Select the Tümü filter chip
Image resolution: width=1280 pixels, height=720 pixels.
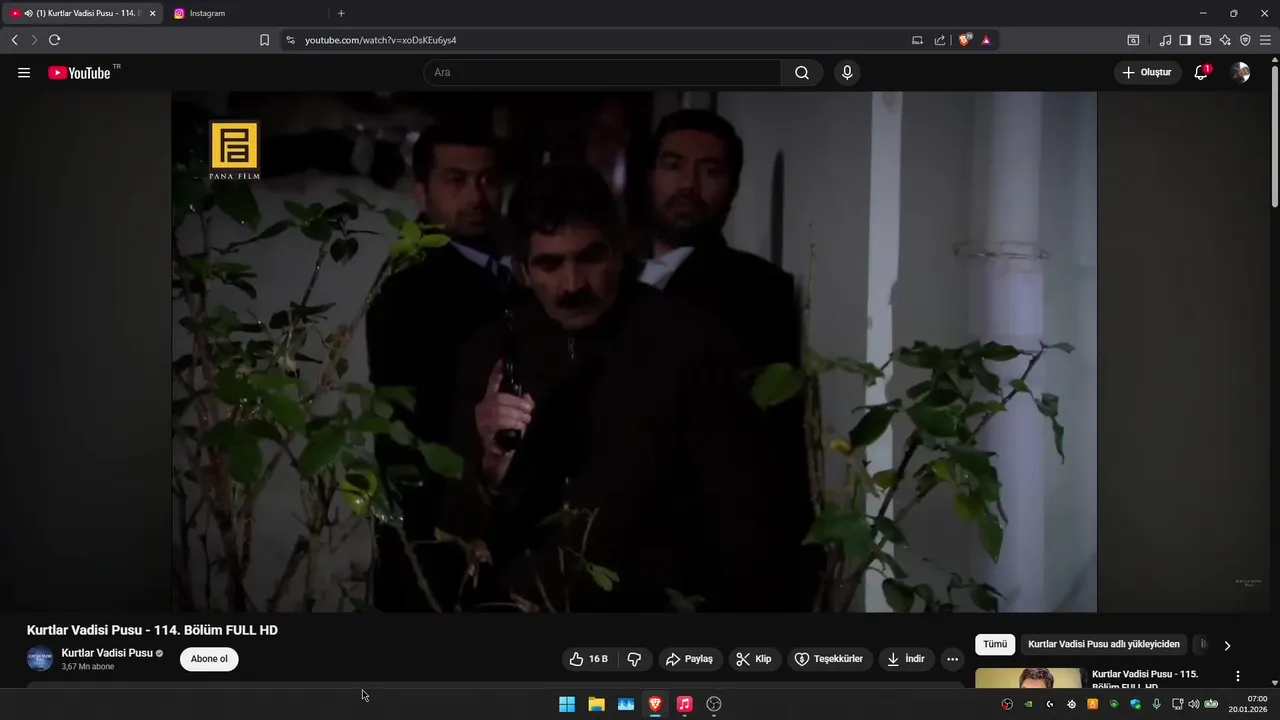tap(995, 645)
